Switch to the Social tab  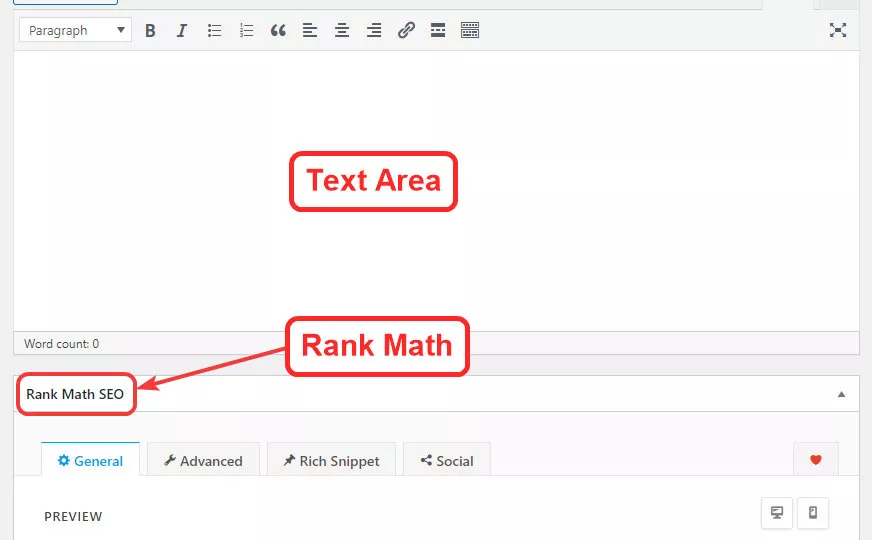tap(447, 460)
